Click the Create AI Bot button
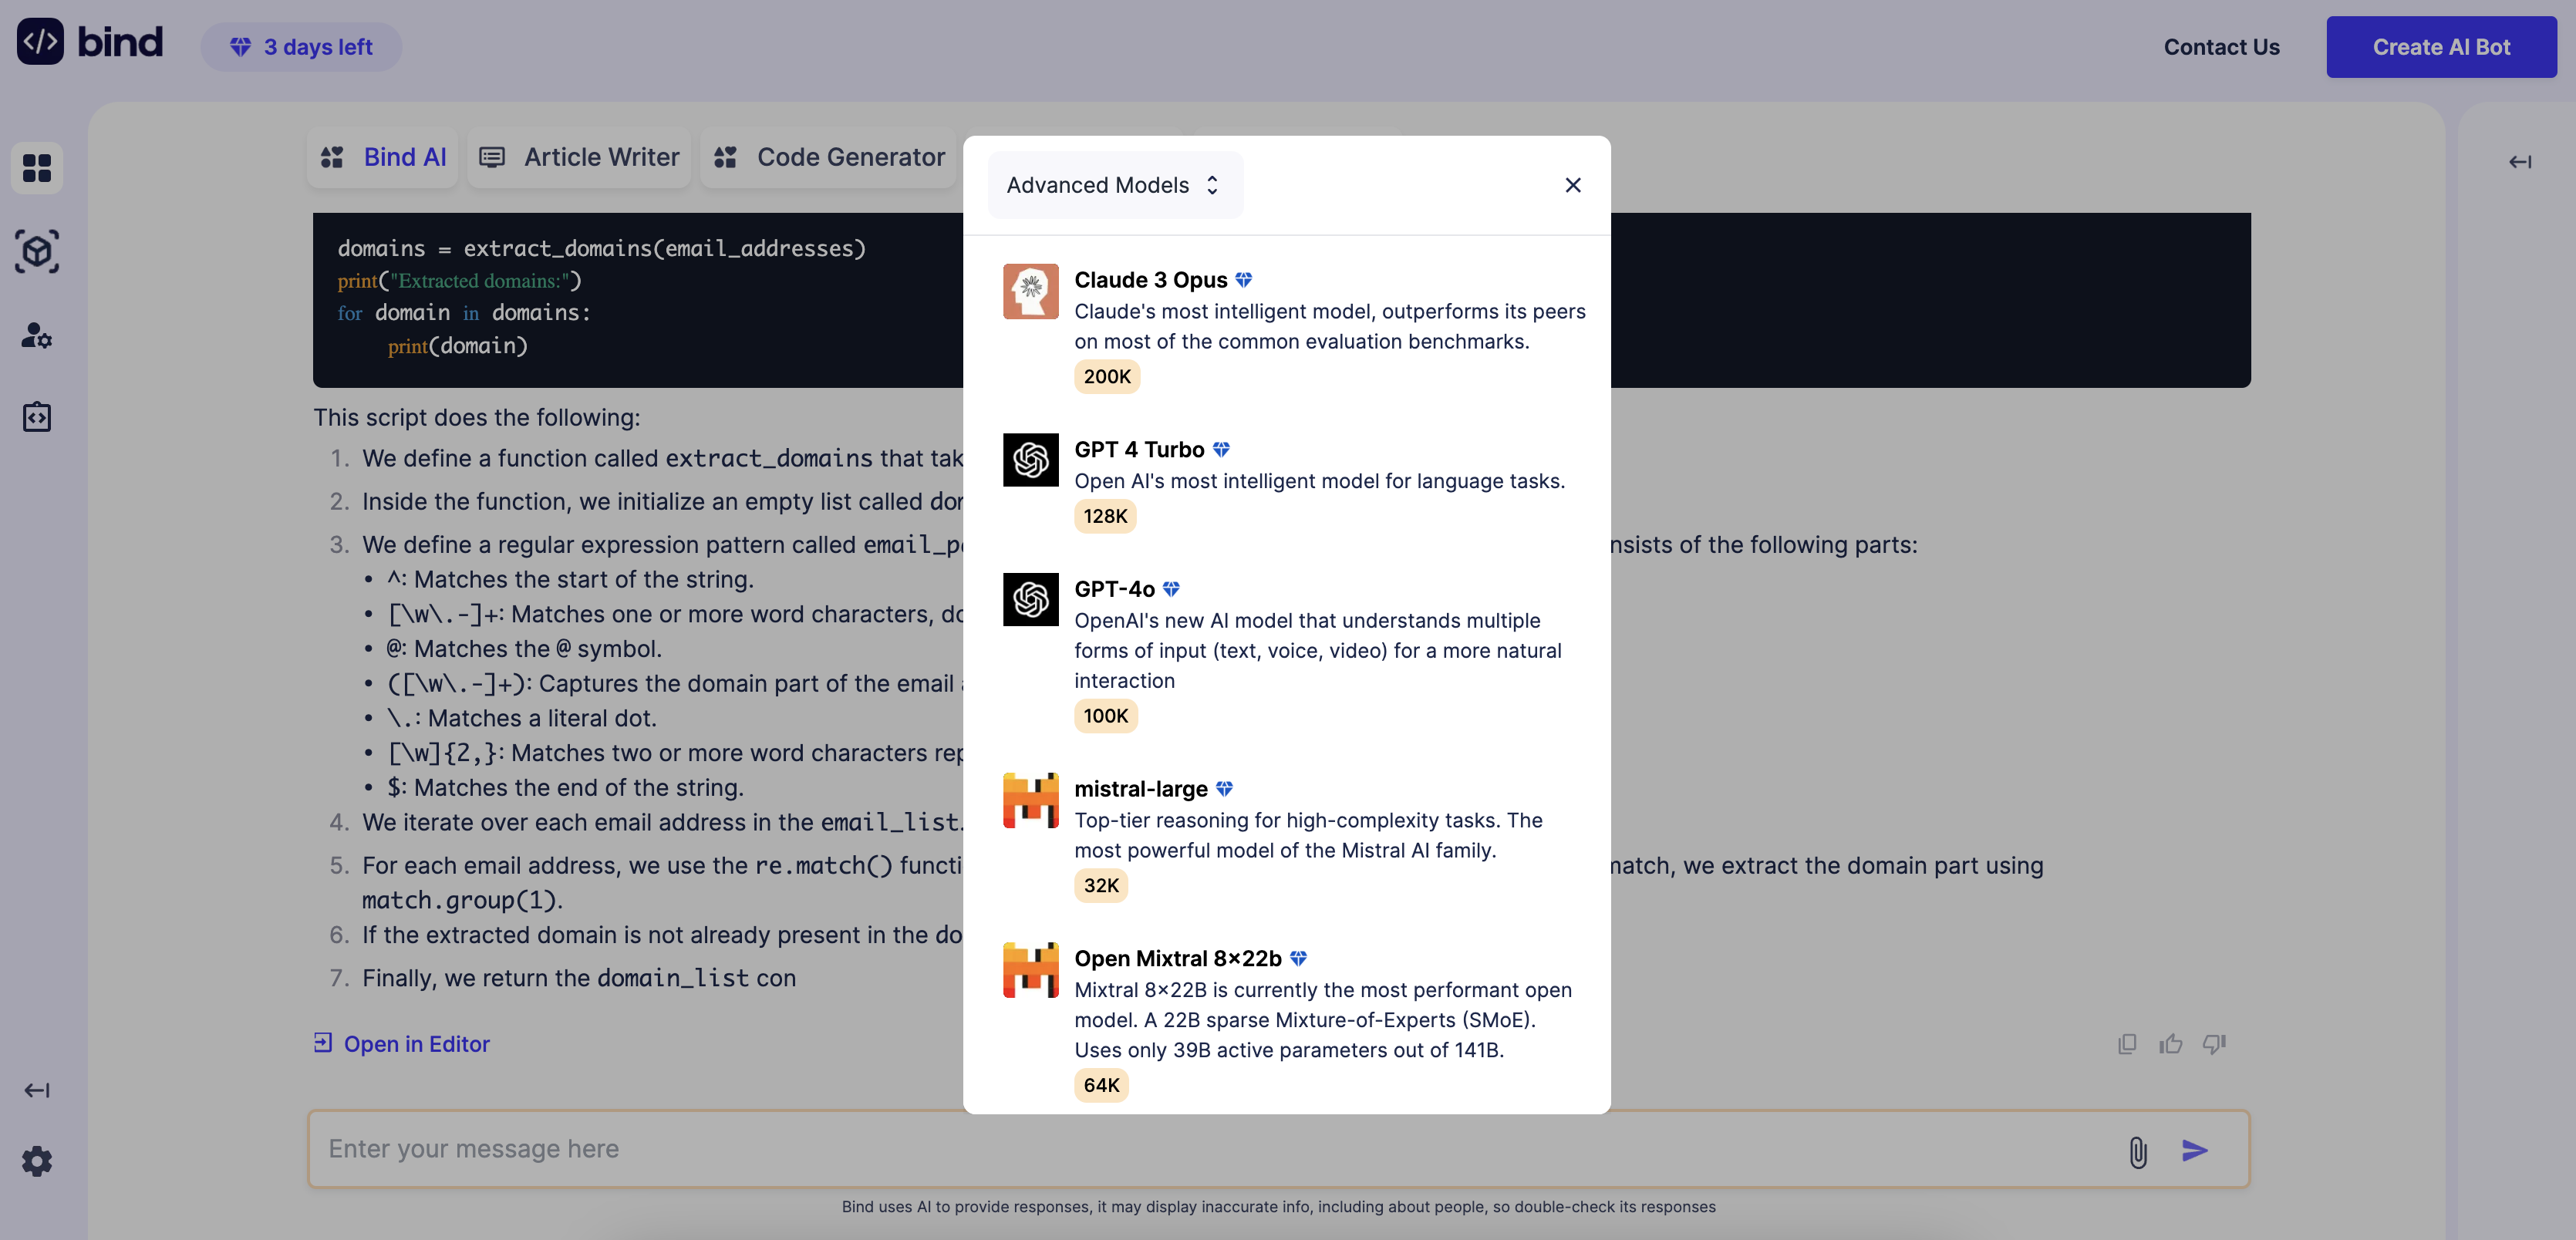This screenshot has width=2576, height=1240. point(2440,47)
